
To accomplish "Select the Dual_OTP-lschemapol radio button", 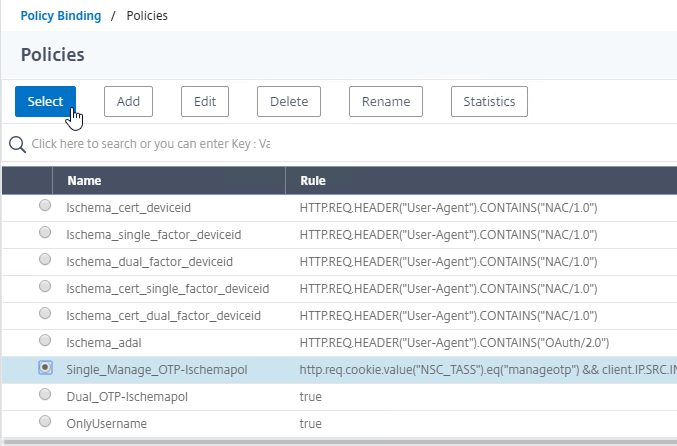I will click(45, 395).
